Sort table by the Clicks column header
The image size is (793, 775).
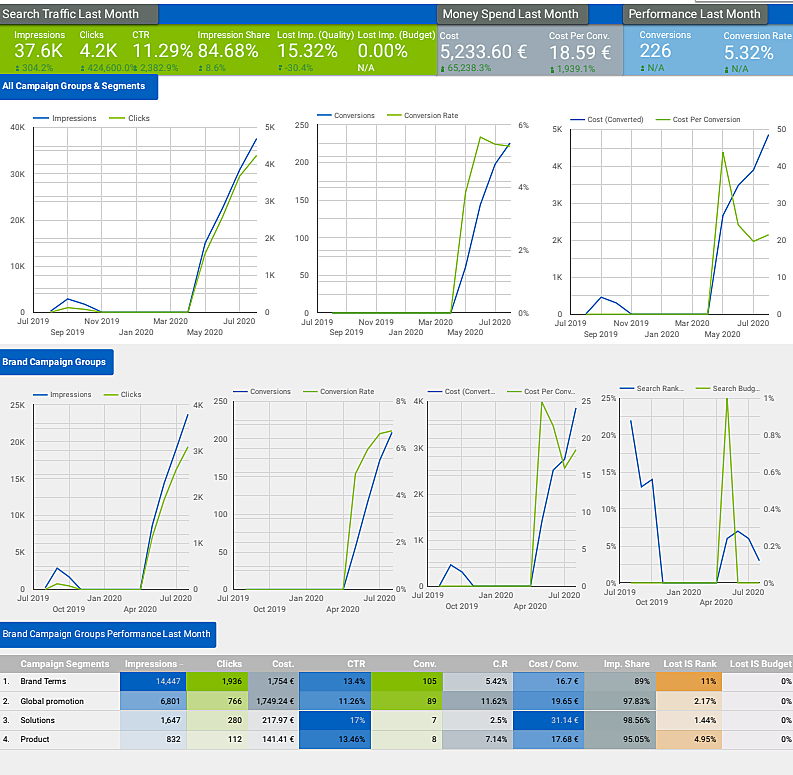(x=229, y=663)
